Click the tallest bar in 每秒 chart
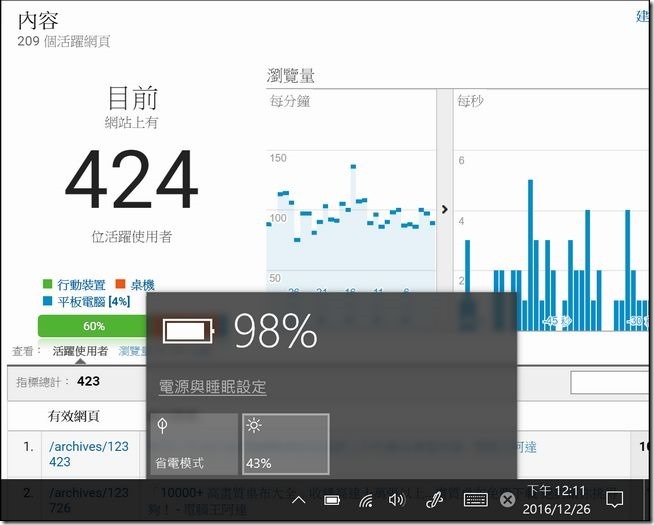 click(531, 255)
